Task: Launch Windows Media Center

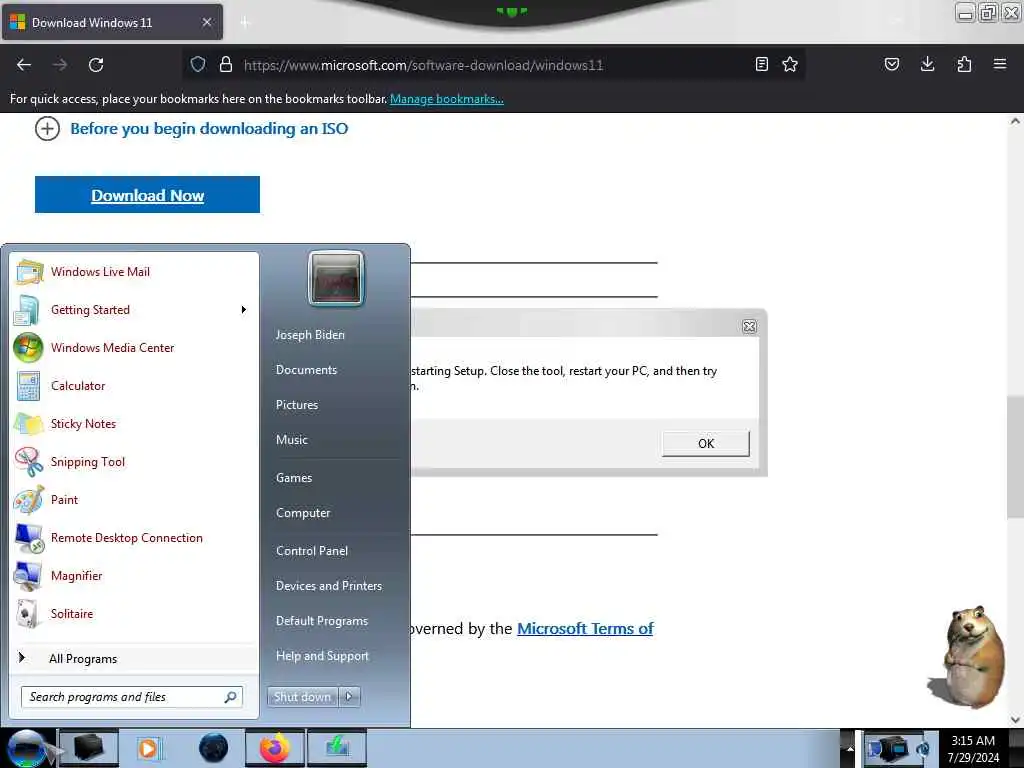Action: pyautogui.click(x=135, y=347)
